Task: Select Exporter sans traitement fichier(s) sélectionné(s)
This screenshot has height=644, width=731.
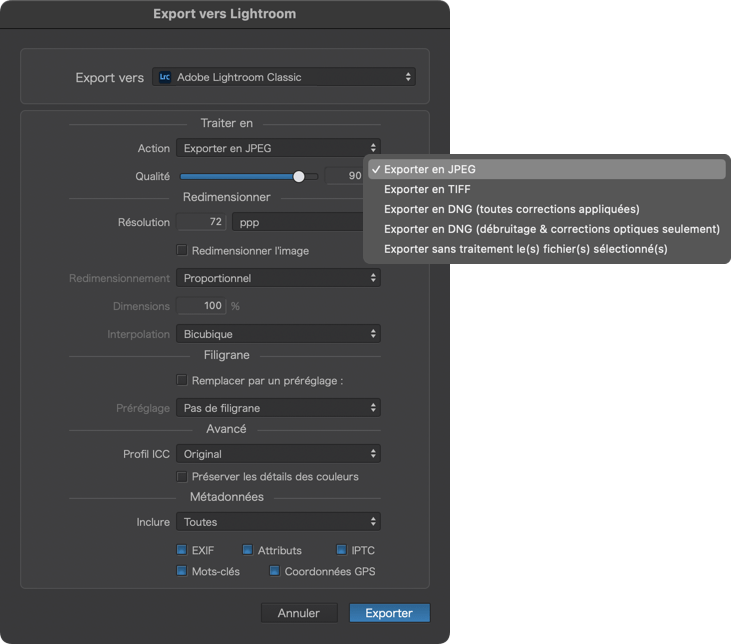Action: click(546, 249)
